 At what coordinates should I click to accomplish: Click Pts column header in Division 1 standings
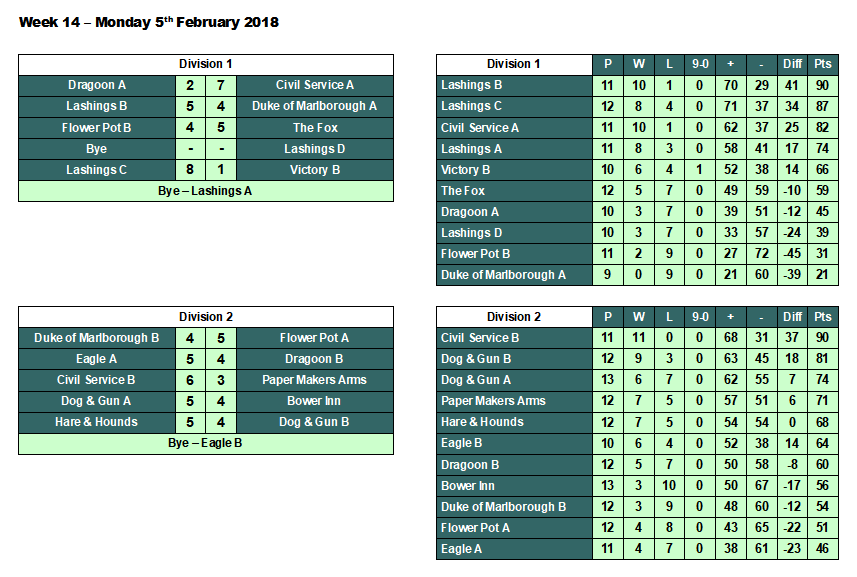[x=822, y=64]
